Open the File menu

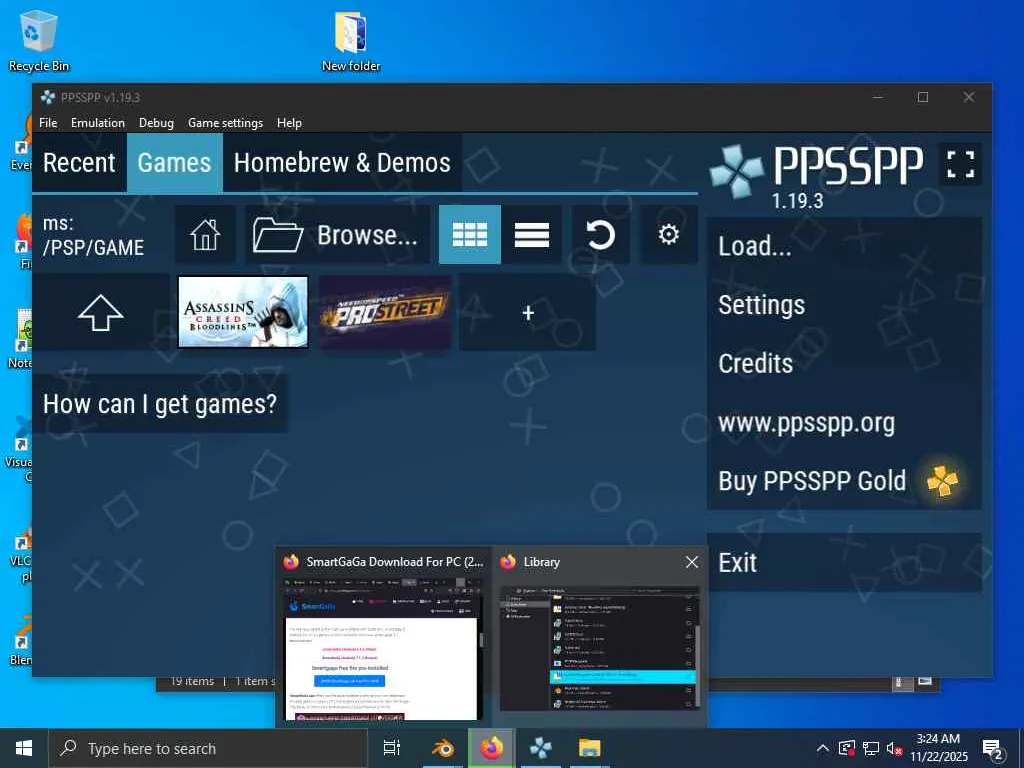tap(48, 123)
